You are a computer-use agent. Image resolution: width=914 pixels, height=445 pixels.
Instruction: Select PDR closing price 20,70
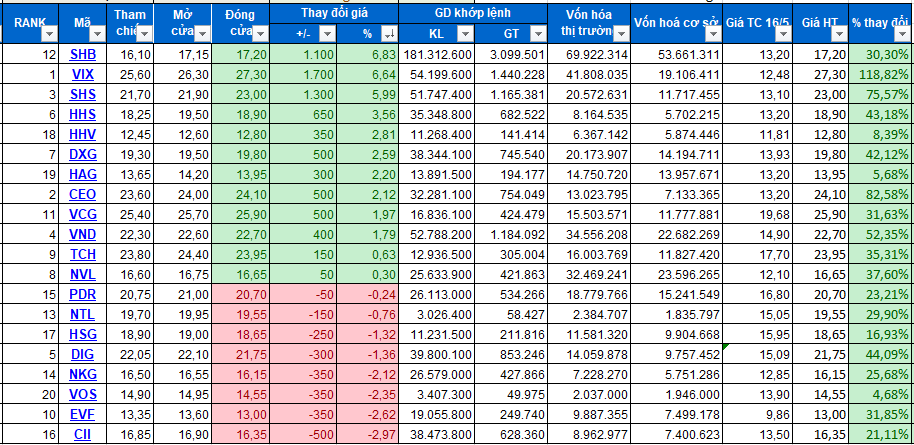240,295
